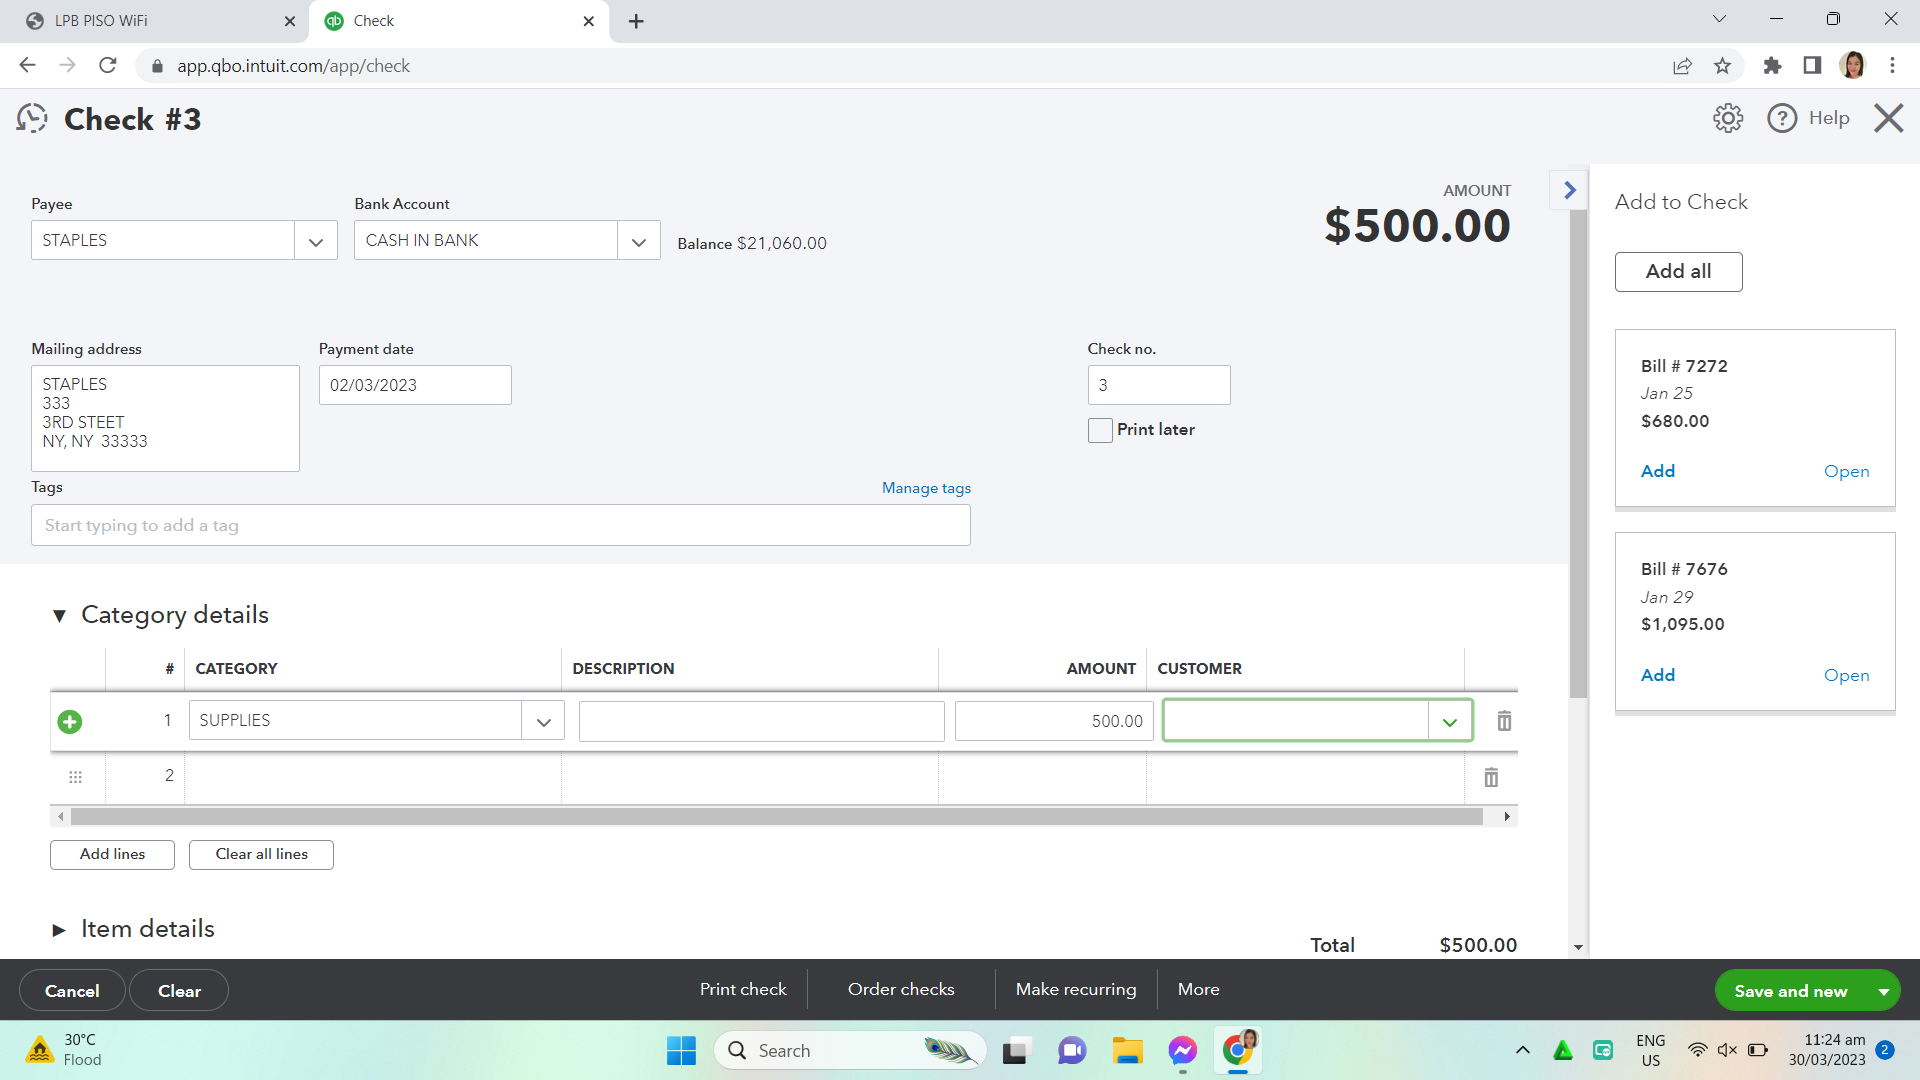
Task: Add Bill # 7272 to the check
Action: (1657, 471)
